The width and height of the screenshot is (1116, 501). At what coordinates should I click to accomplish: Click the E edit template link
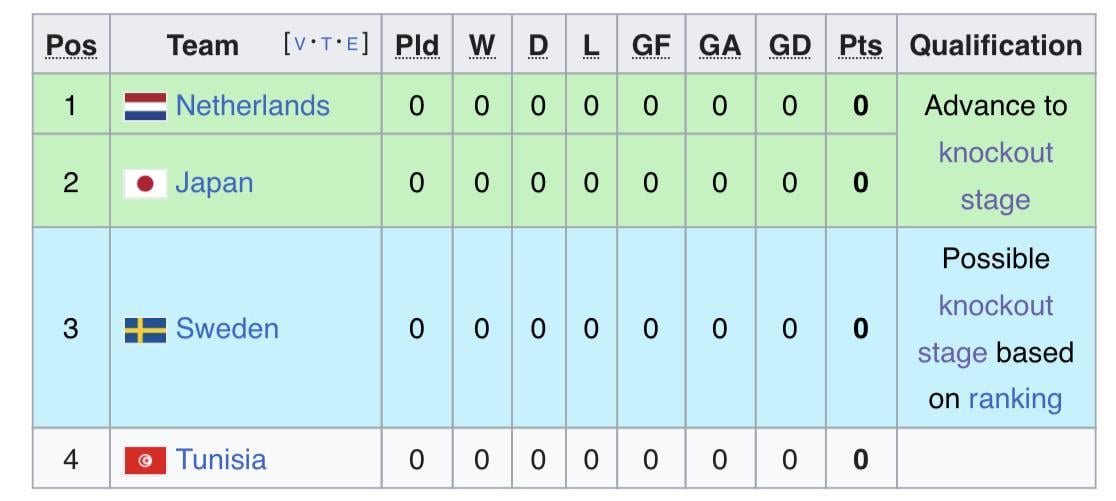[352, 44]
